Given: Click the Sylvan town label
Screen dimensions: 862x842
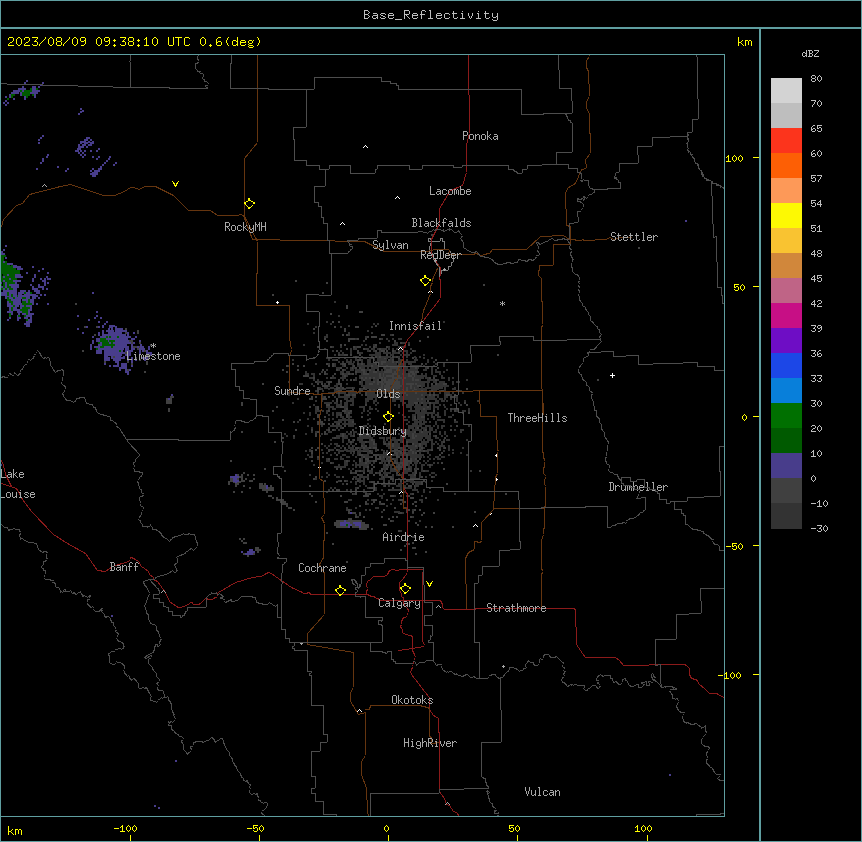Looking at the screenshot, I should pos(390,245).
